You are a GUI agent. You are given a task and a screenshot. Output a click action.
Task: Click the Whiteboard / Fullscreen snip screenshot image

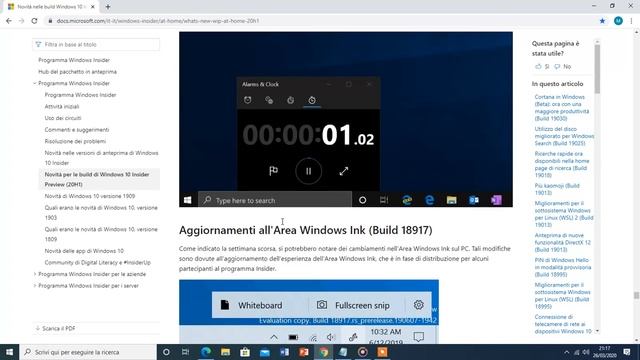[x=309, y=311]
